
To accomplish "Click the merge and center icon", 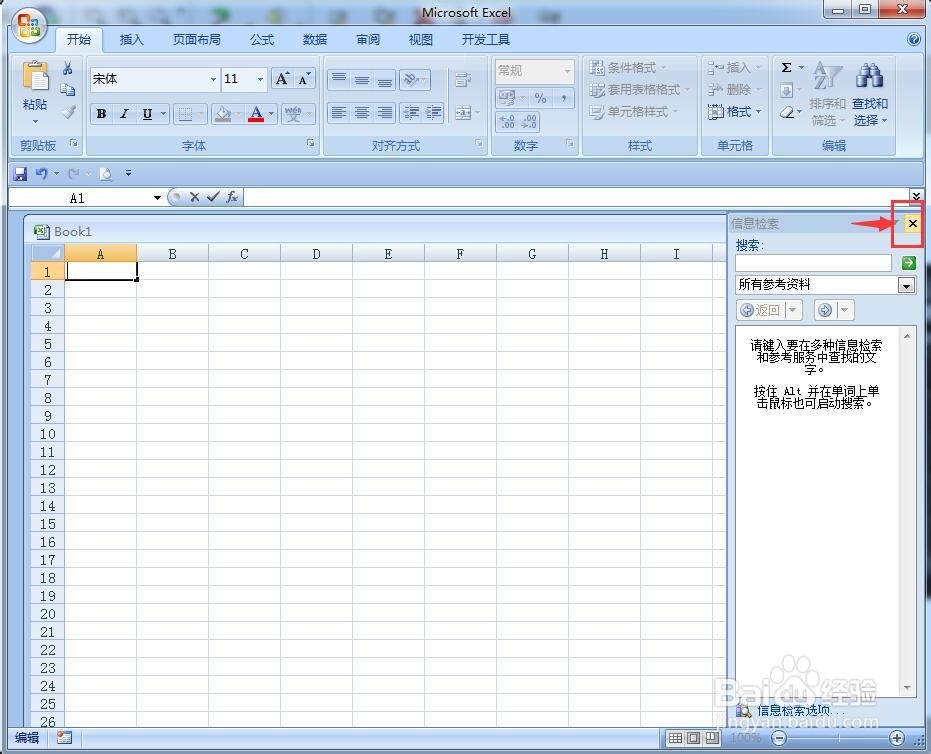I will [x=463, y=112].
